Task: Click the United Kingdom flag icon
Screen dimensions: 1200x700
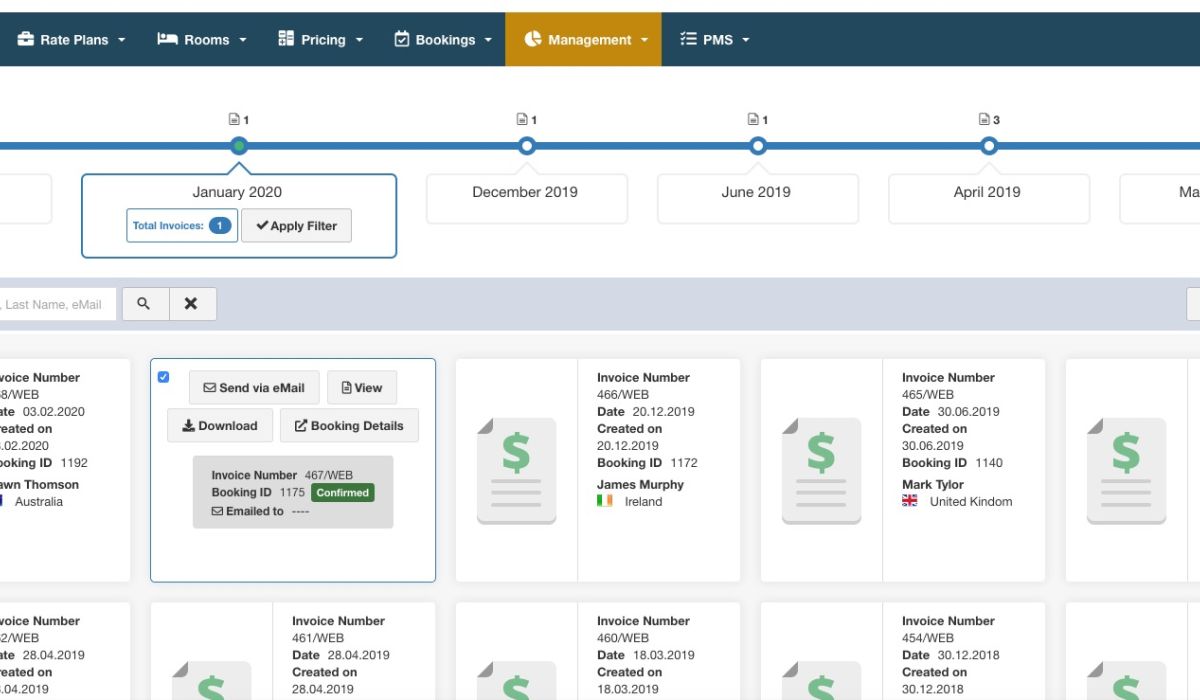Action: coord(910,501)
